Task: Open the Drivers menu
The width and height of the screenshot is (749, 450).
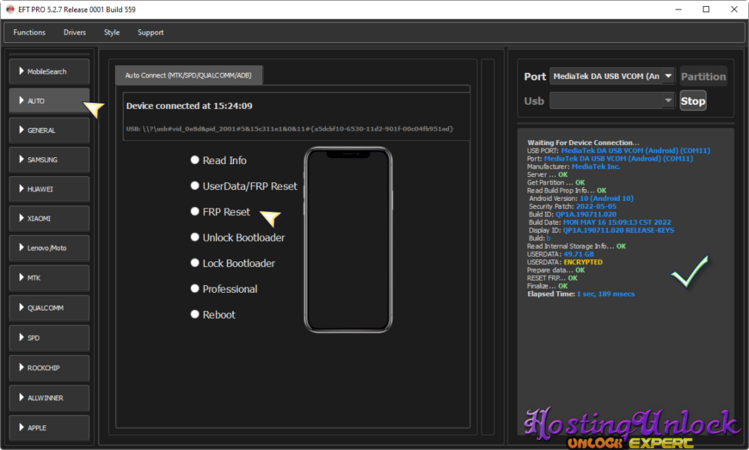Action: [x=75, y=32]
